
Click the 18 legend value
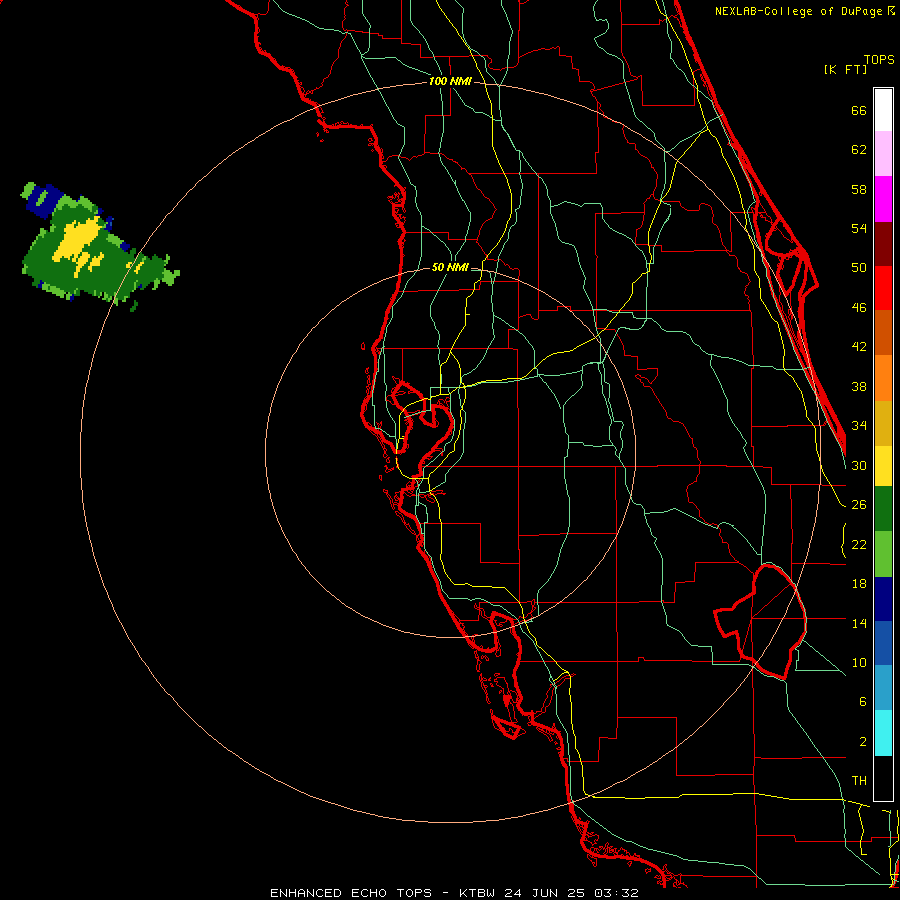point(859,584)
